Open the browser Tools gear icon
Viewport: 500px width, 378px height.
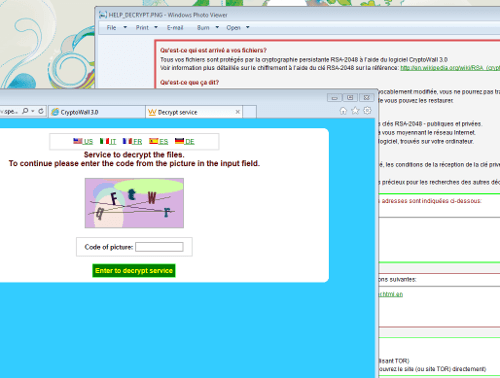[367, 110]
